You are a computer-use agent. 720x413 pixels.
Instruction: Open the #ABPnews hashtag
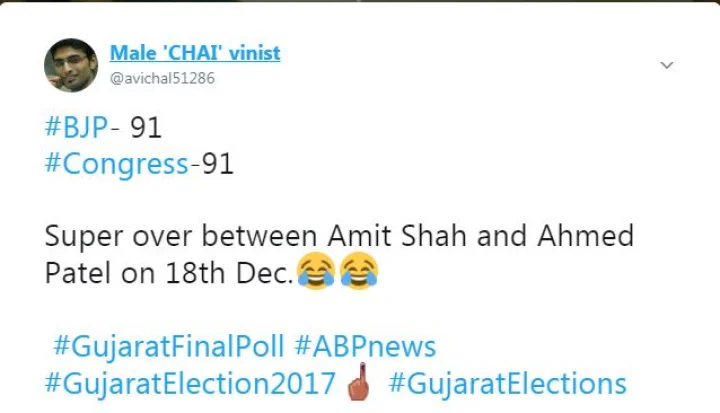tap(366, 346)
